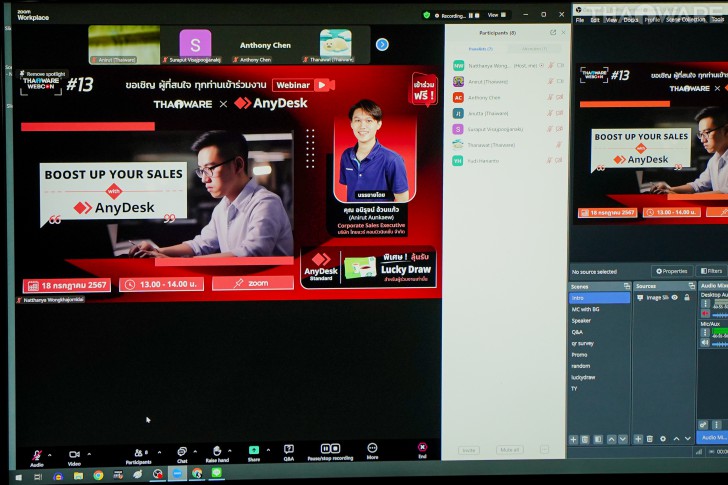Add a source with the Sources plus icon

[x=638, y=439]
